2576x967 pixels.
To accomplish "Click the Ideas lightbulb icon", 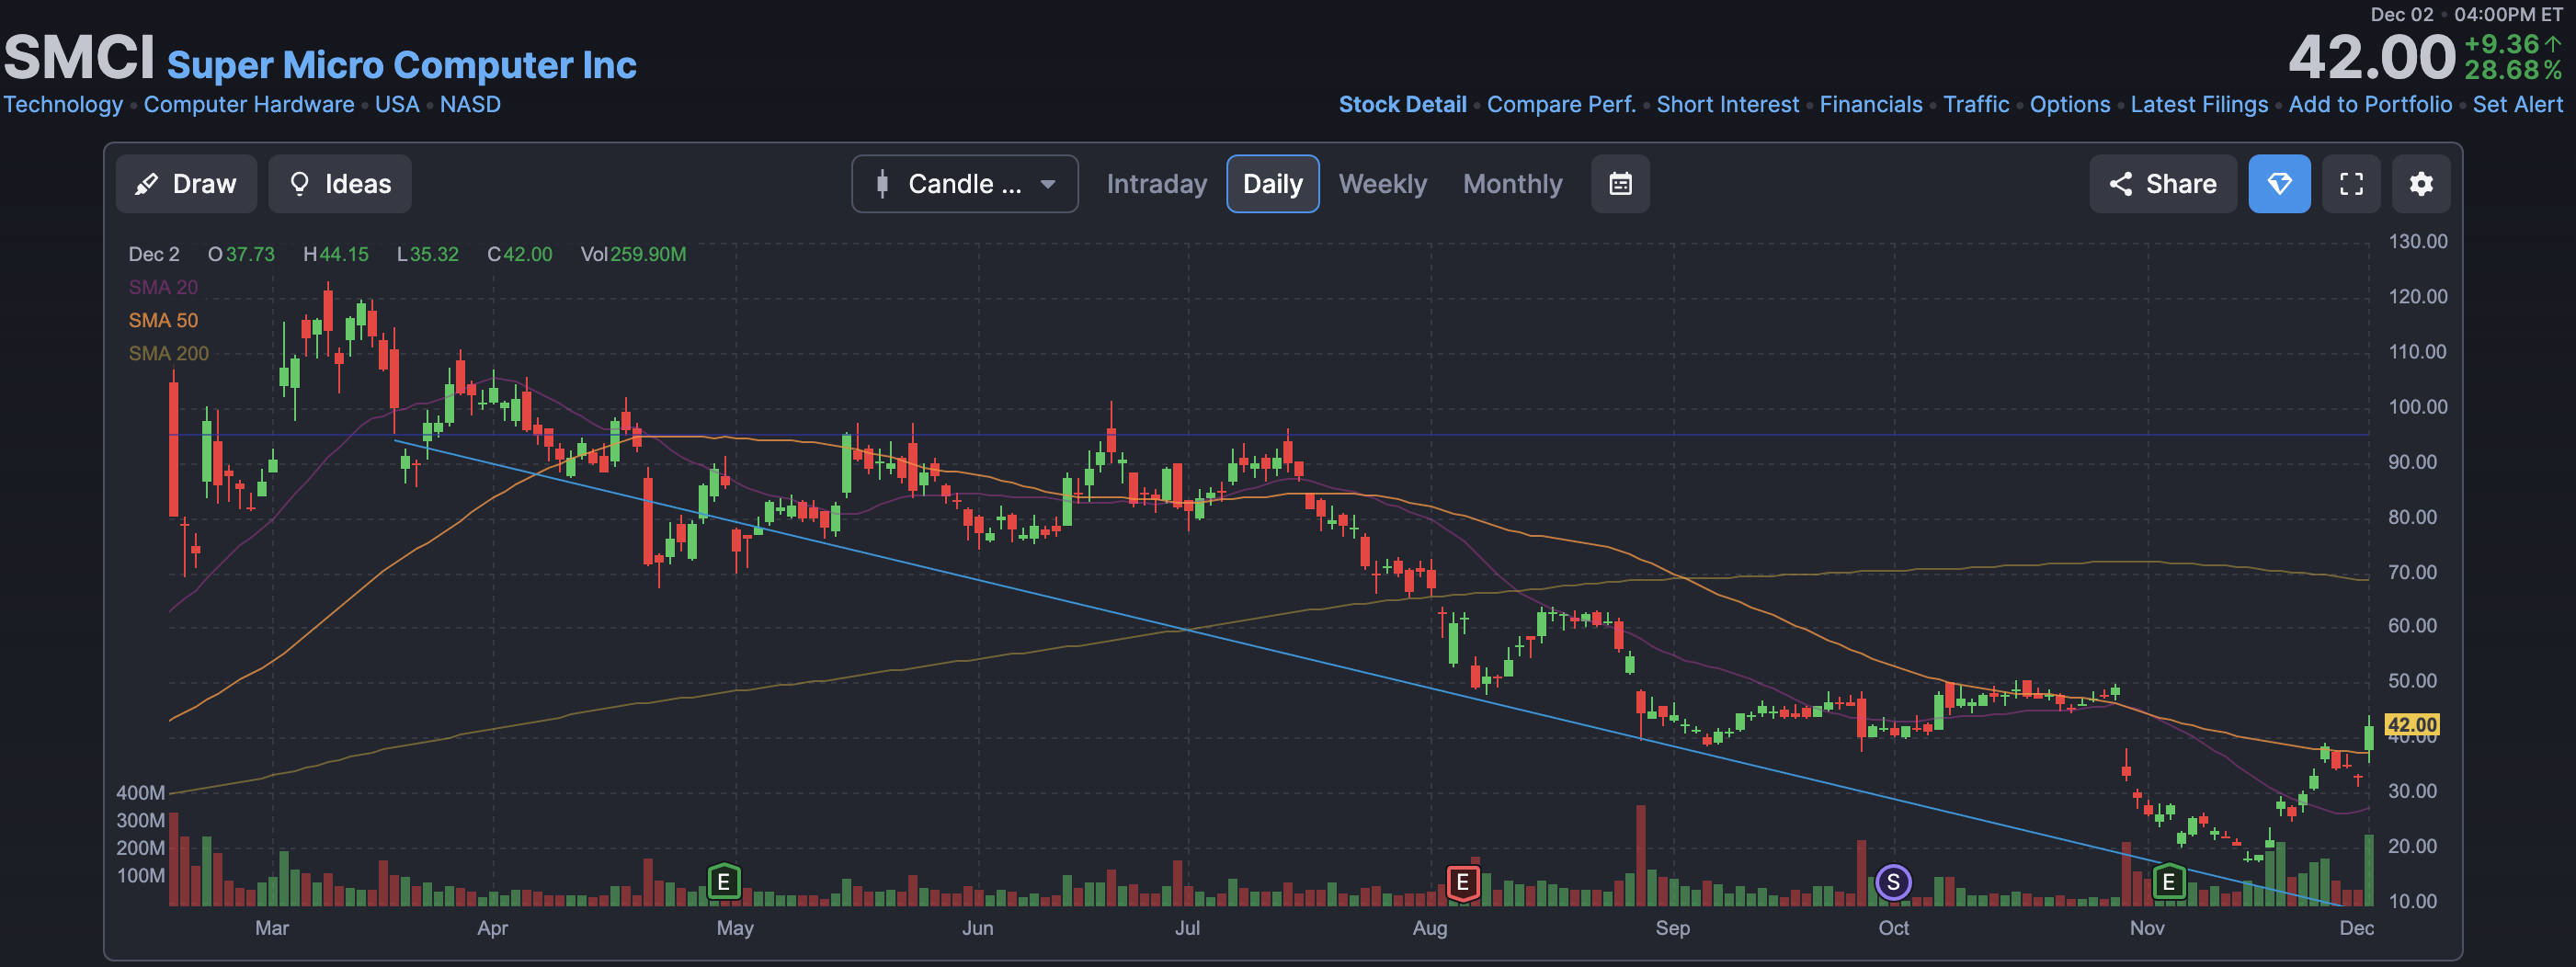I will click(299, 184).
